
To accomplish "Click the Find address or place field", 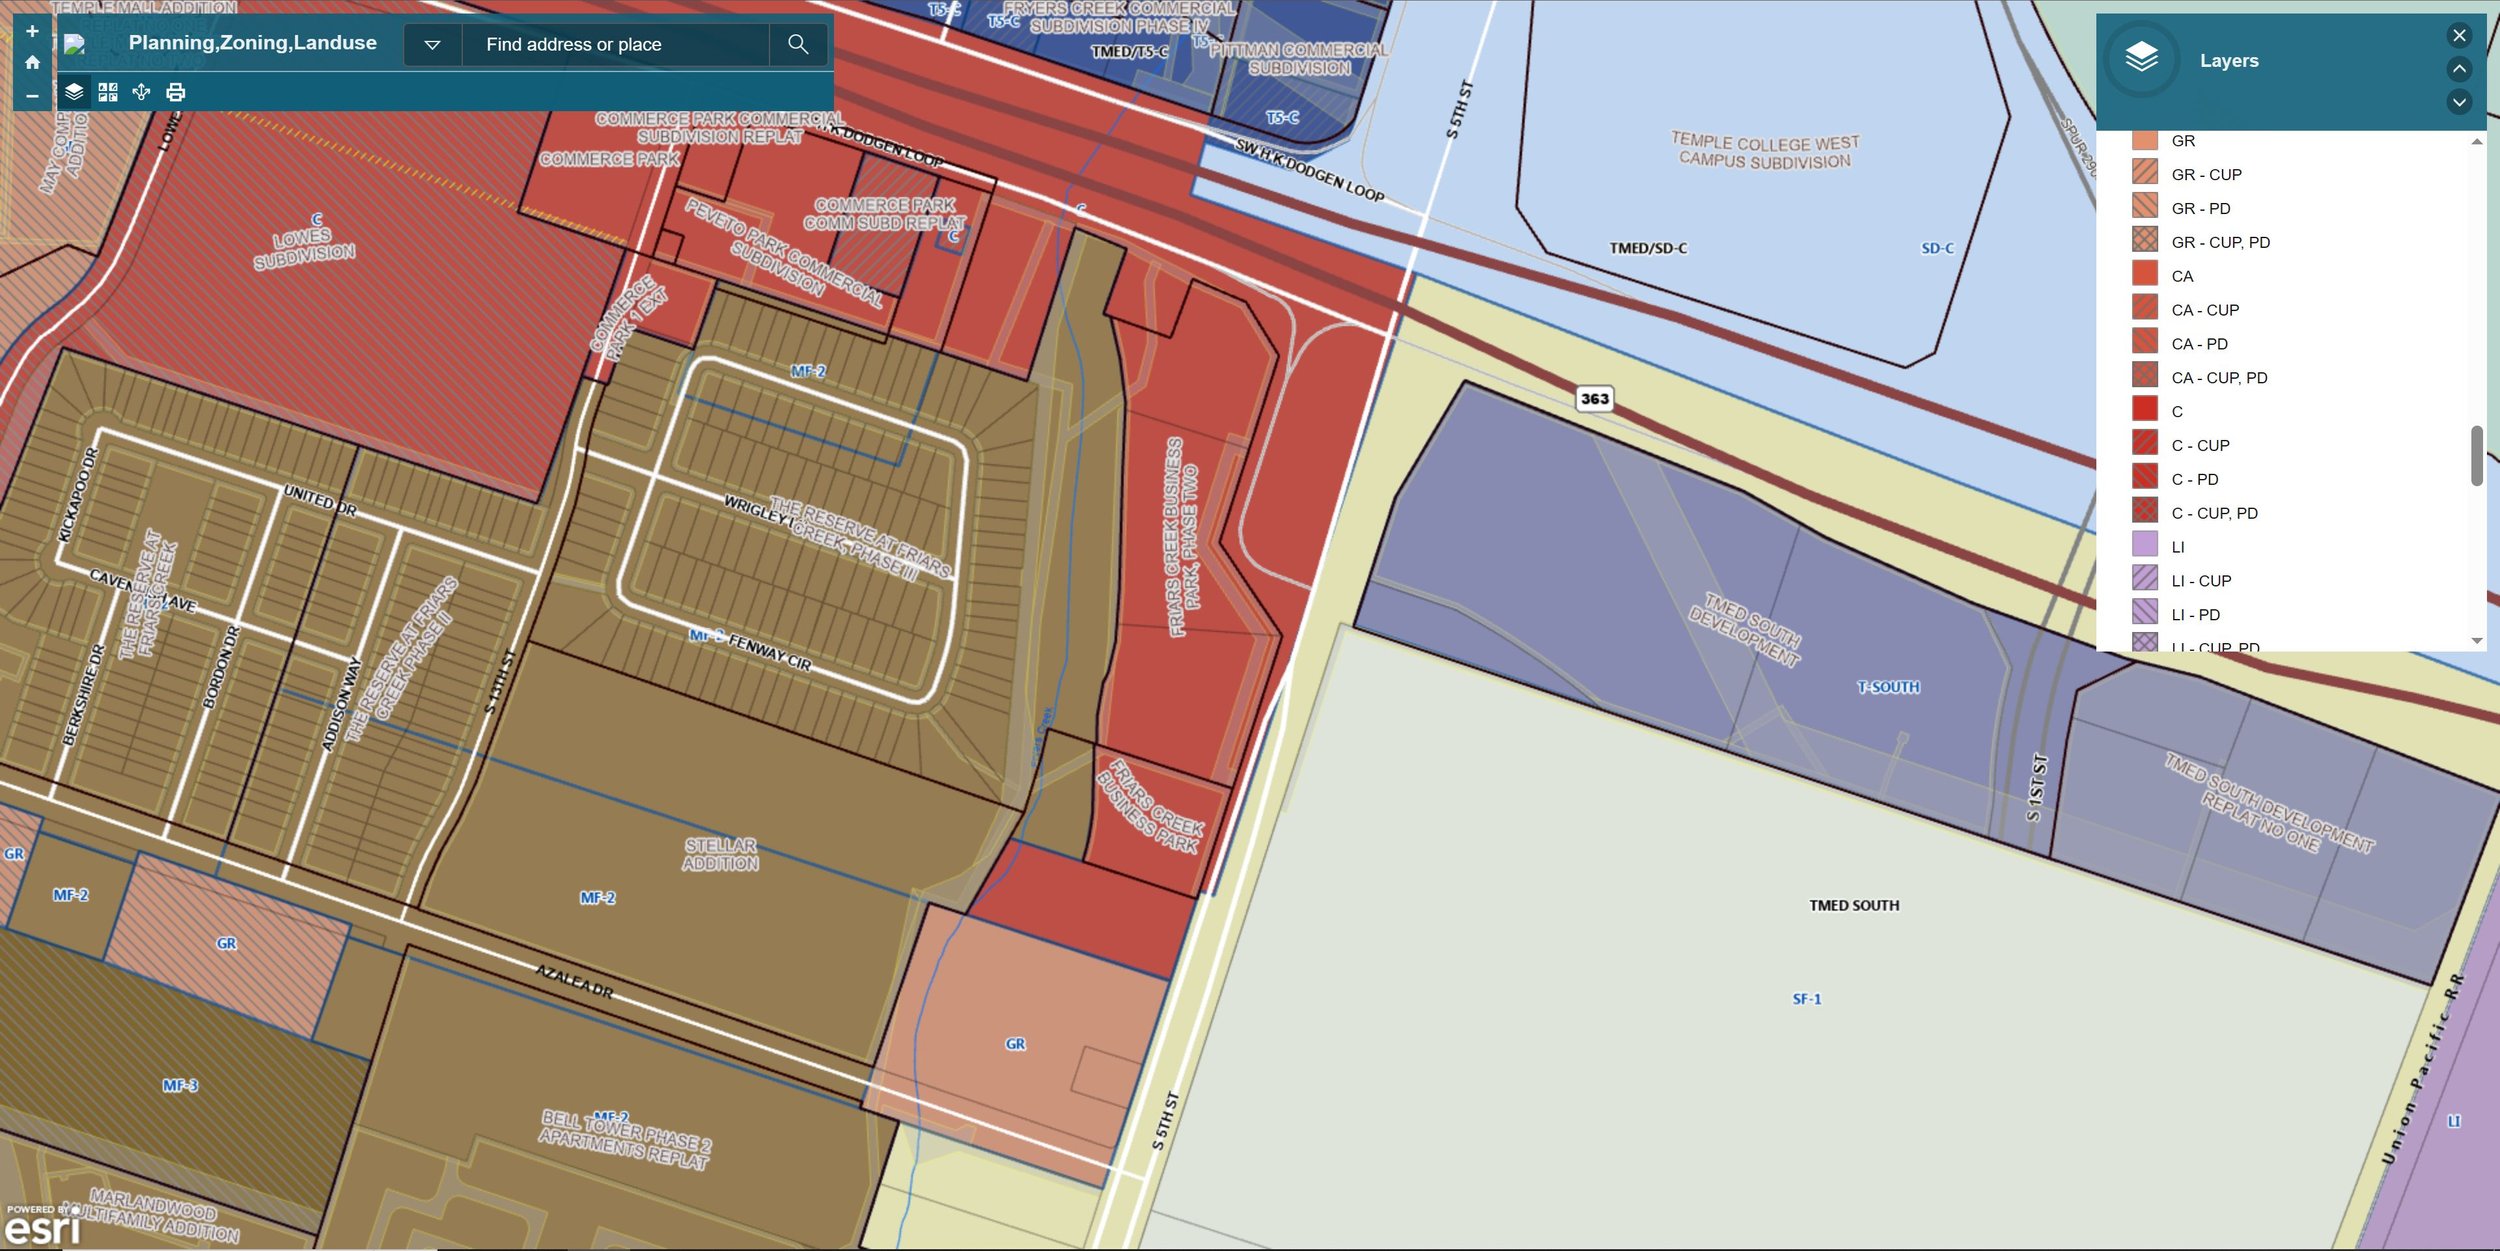I will pos(616,44).
